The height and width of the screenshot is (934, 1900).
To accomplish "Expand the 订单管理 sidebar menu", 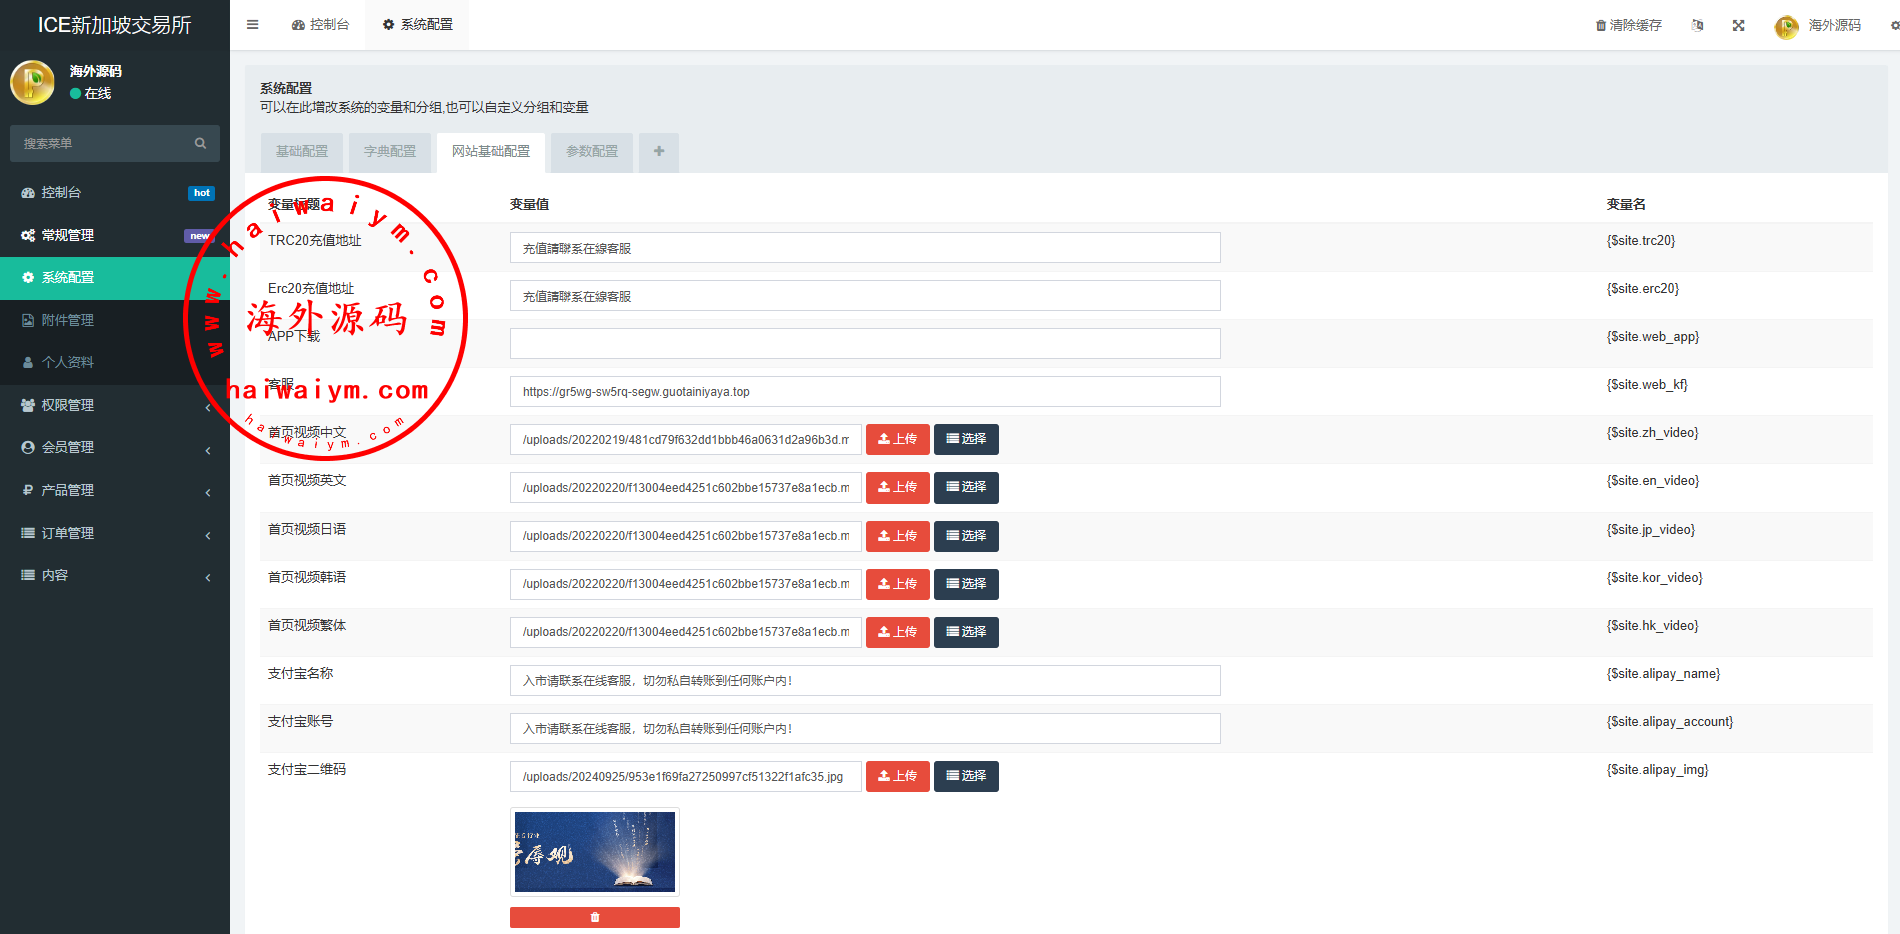I will [115, 533].
